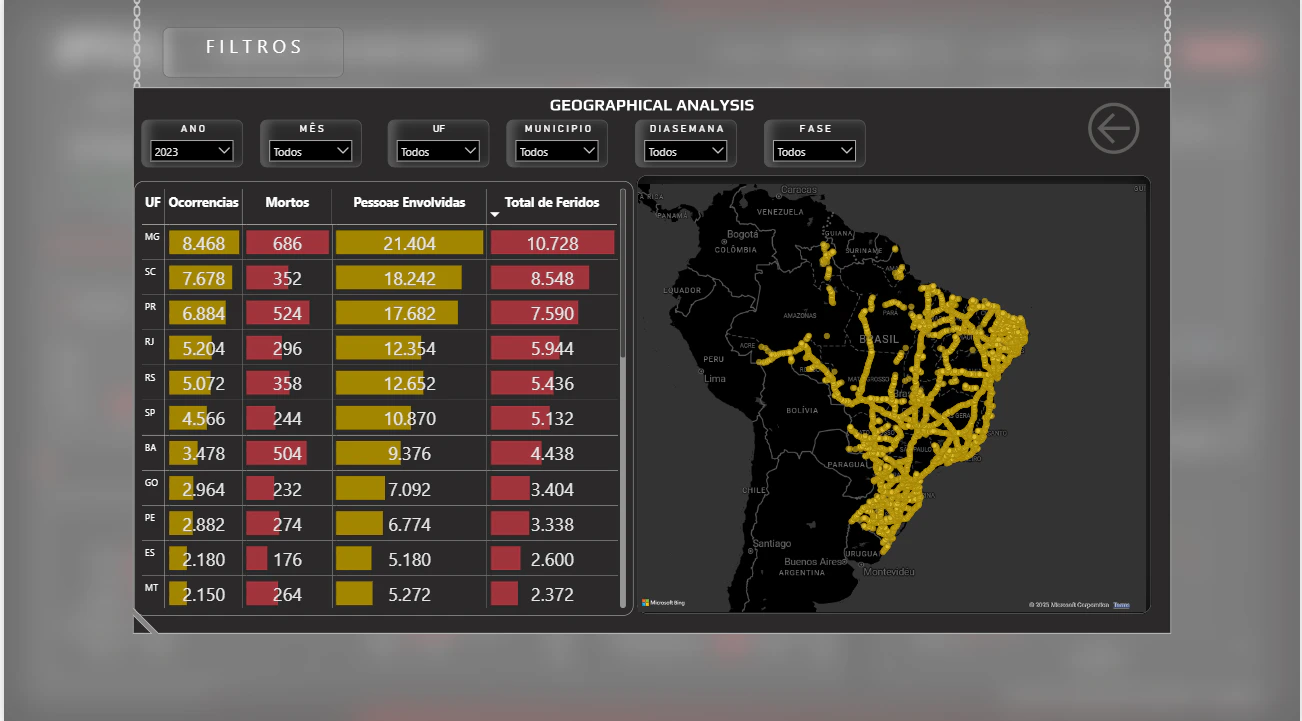Image resolution: width=1302 pixels, height=721 pixels.
Task: Click Pessoas Envolvidas value 7.092
Action: click(408, 489)
